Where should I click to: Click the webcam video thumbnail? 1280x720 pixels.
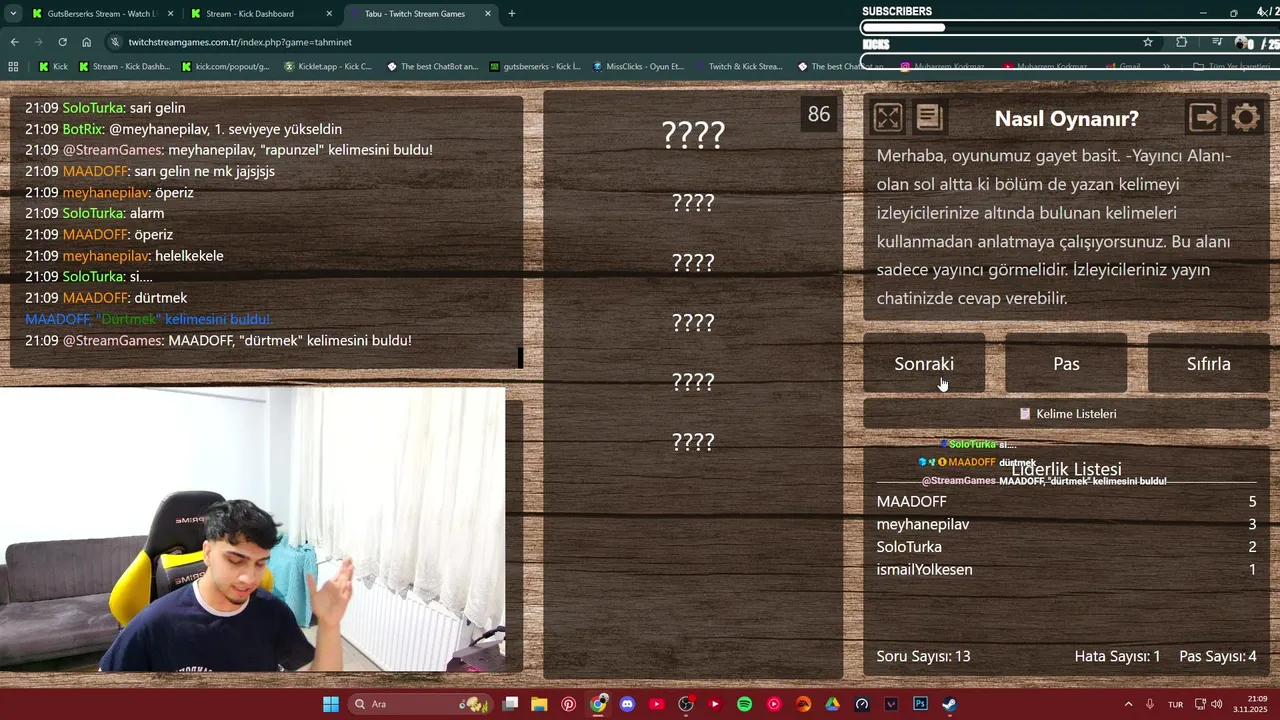pos(252,529)
